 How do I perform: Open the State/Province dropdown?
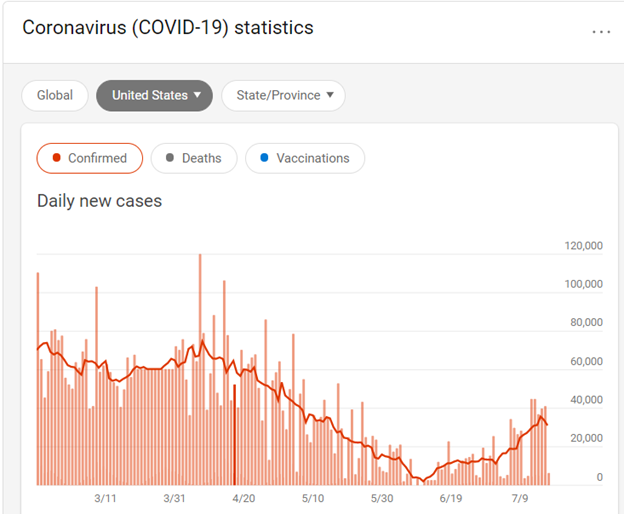tap(283, 96)
